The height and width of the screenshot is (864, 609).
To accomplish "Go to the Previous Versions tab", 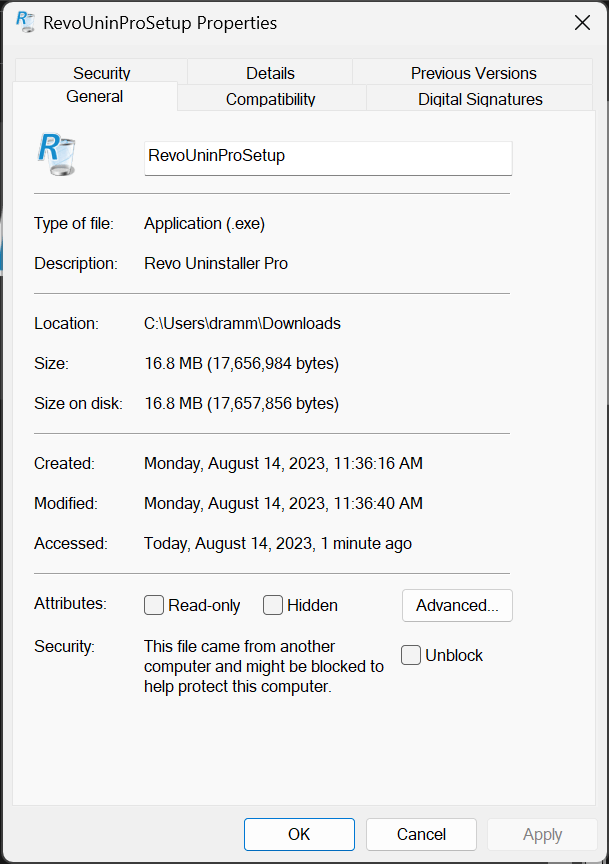I will 473,73.
